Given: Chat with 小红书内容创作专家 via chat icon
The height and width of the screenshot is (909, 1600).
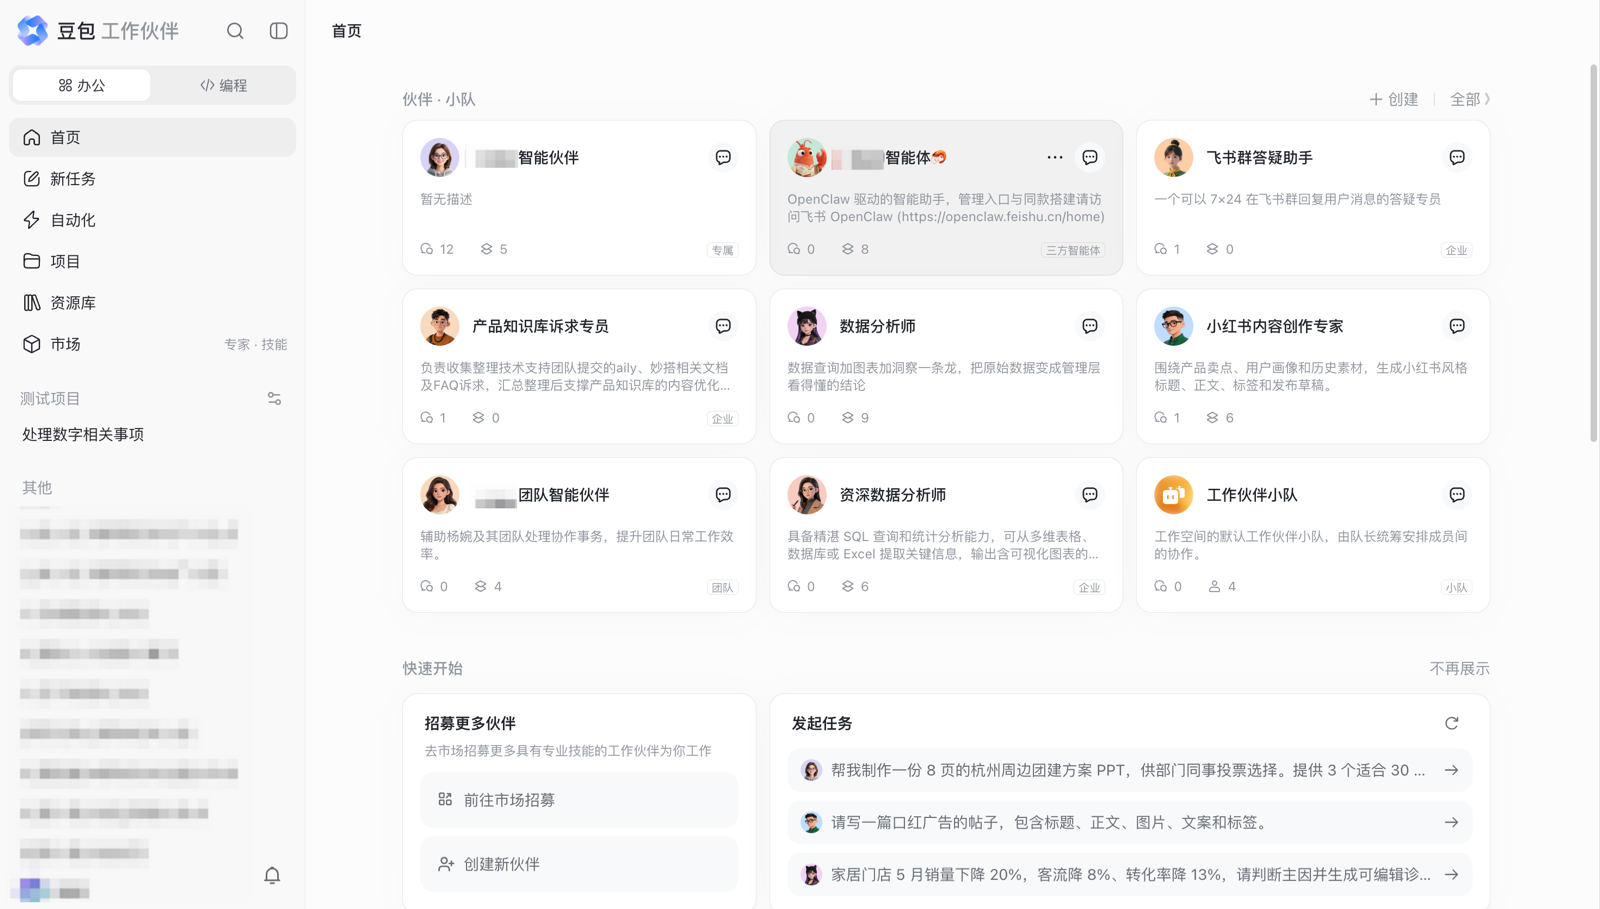Looking at the screenshot, I should point(1457,326).
